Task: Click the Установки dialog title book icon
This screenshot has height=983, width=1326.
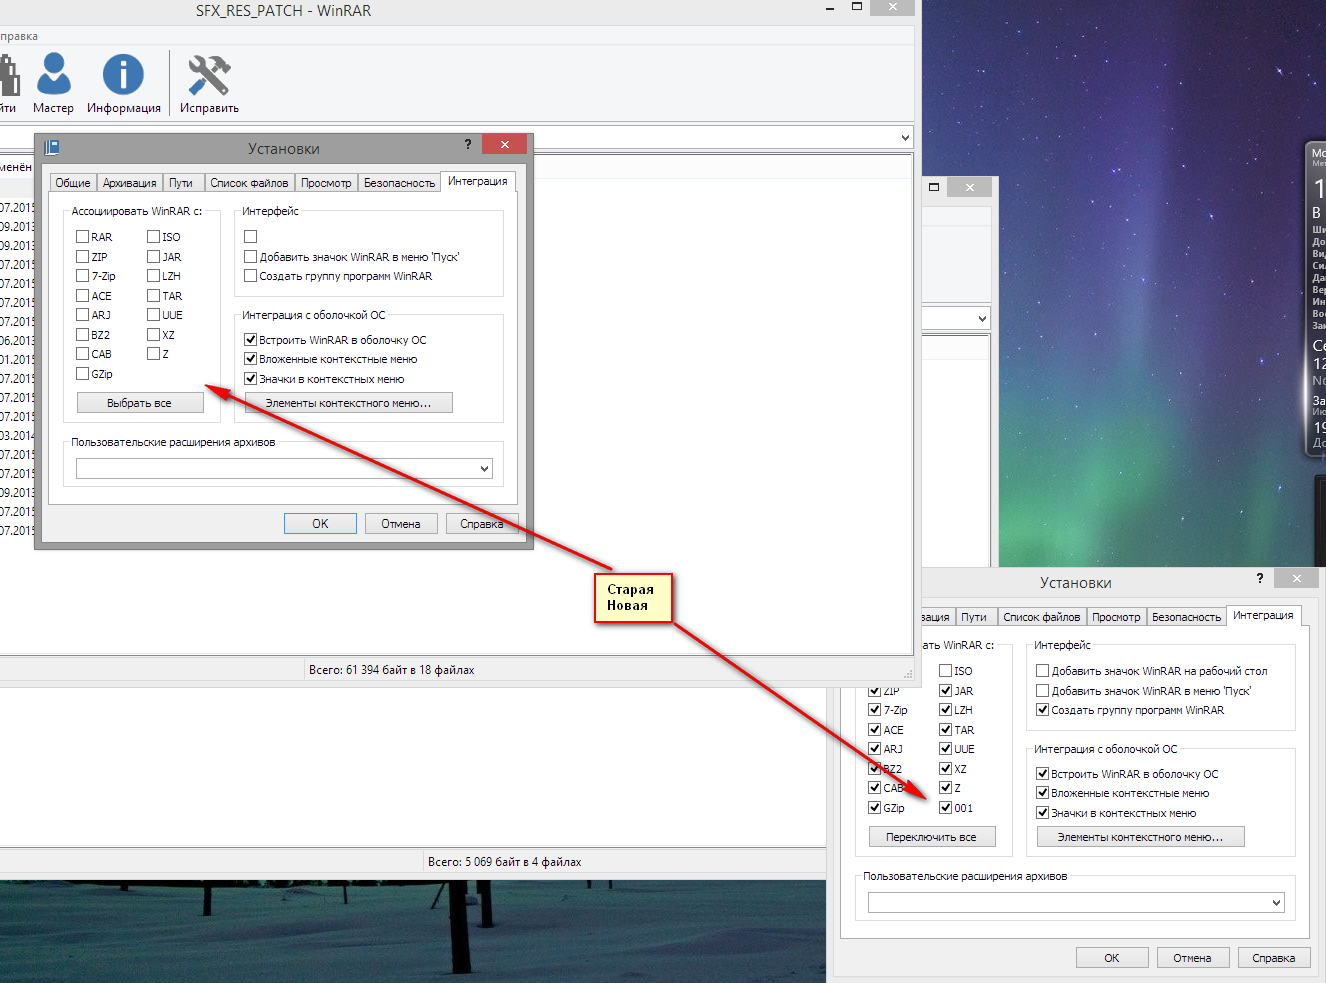Action: point(52,148)
